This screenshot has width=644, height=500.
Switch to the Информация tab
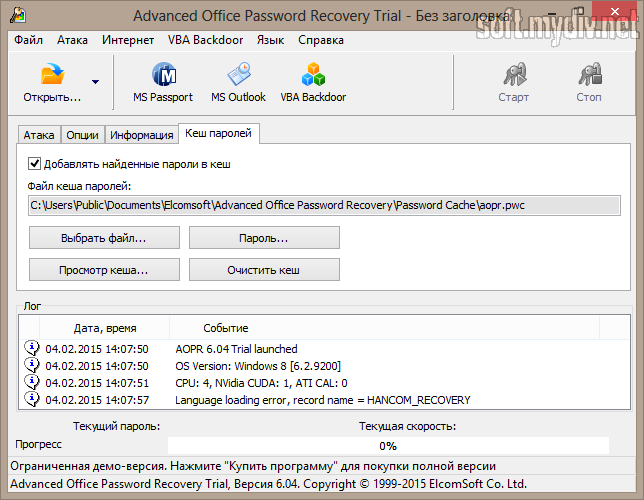(142, 135)
